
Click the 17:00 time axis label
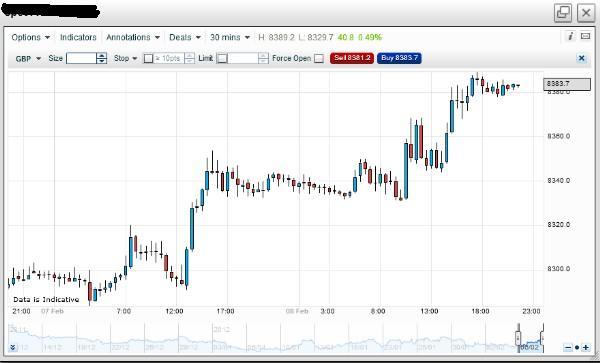225,311
